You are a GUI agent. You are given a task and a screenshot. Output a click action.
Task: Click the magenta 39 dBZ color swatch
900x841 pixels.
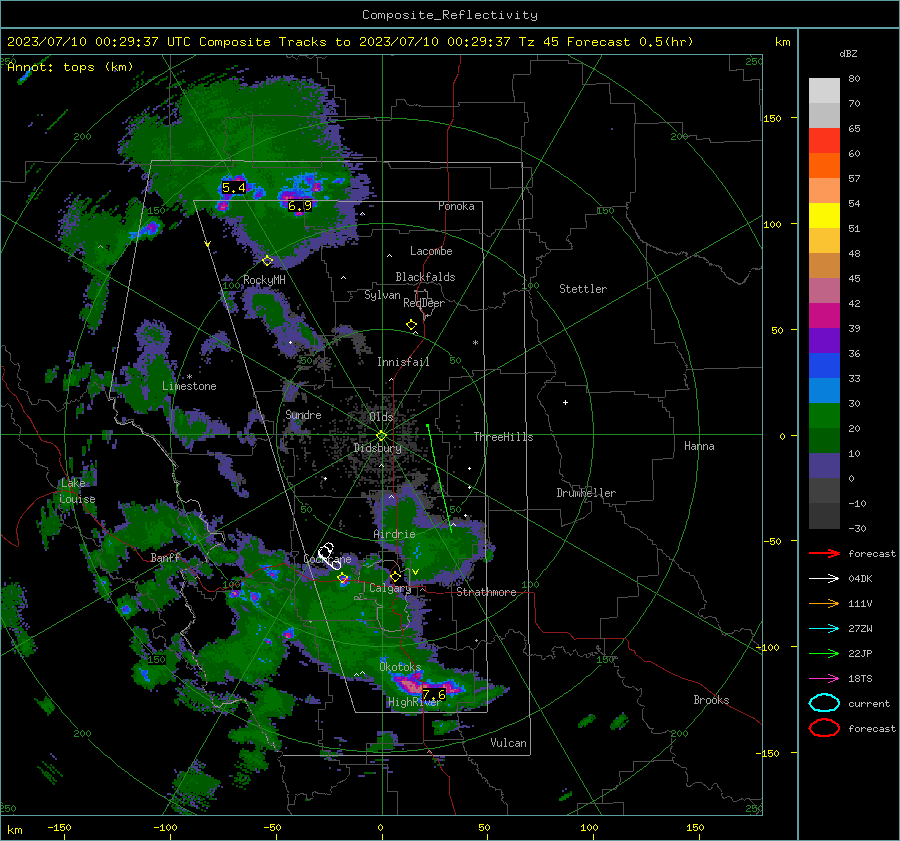824,316
